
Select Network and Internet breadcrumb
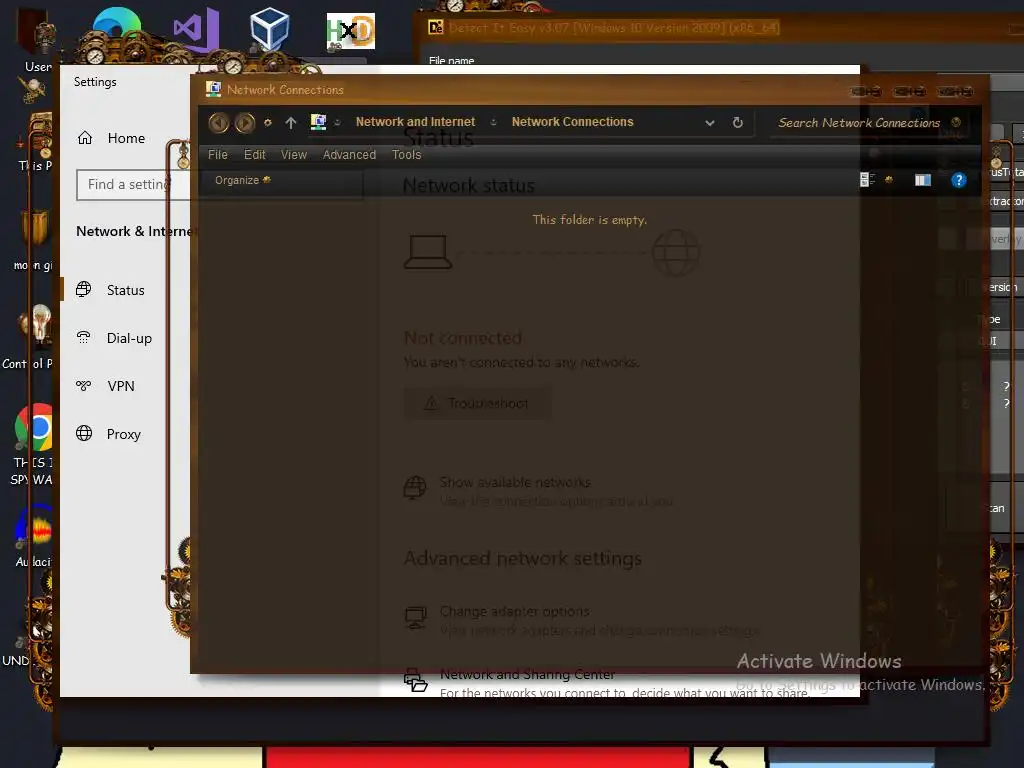(x=415, y=122)
